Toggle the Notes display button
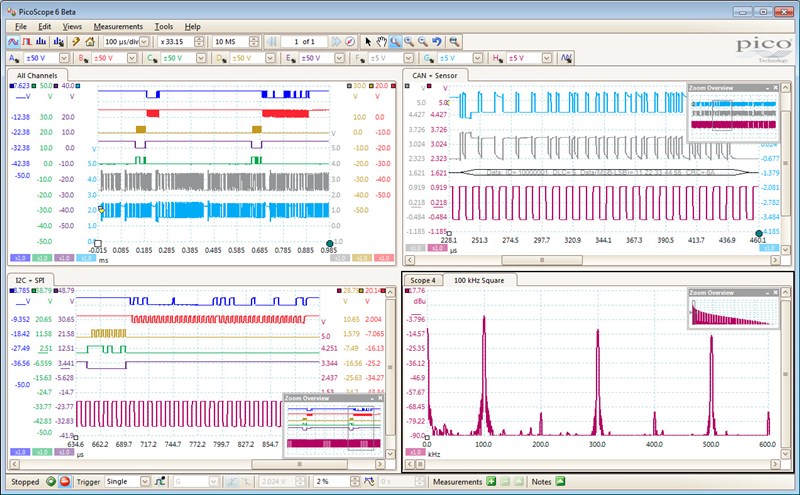This screenshot has height=495, width=800. tap(558, 482)
